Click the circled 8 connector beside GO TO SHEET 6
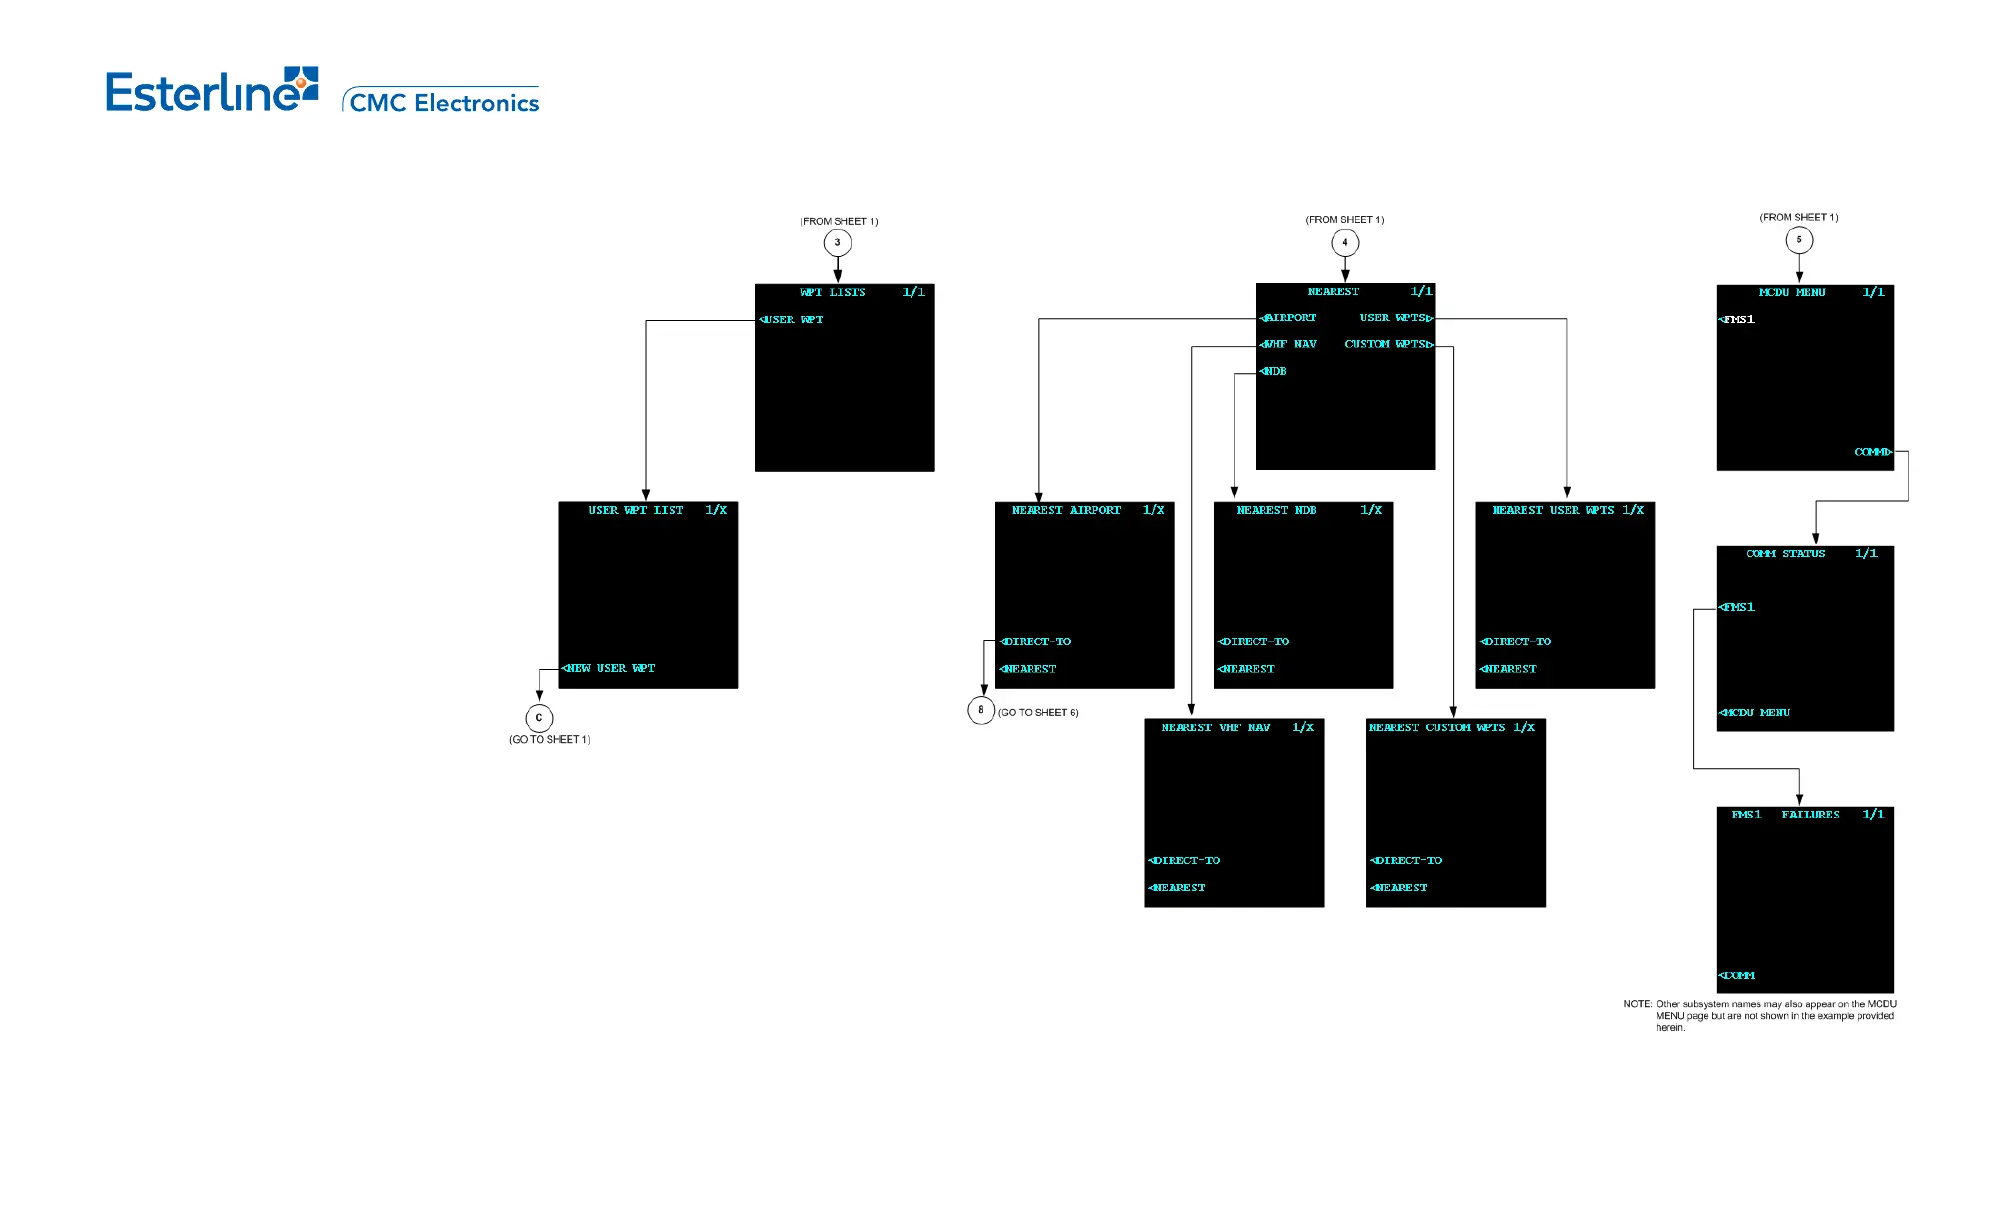Screen dimensions: 2016x1224 (980, 710)
